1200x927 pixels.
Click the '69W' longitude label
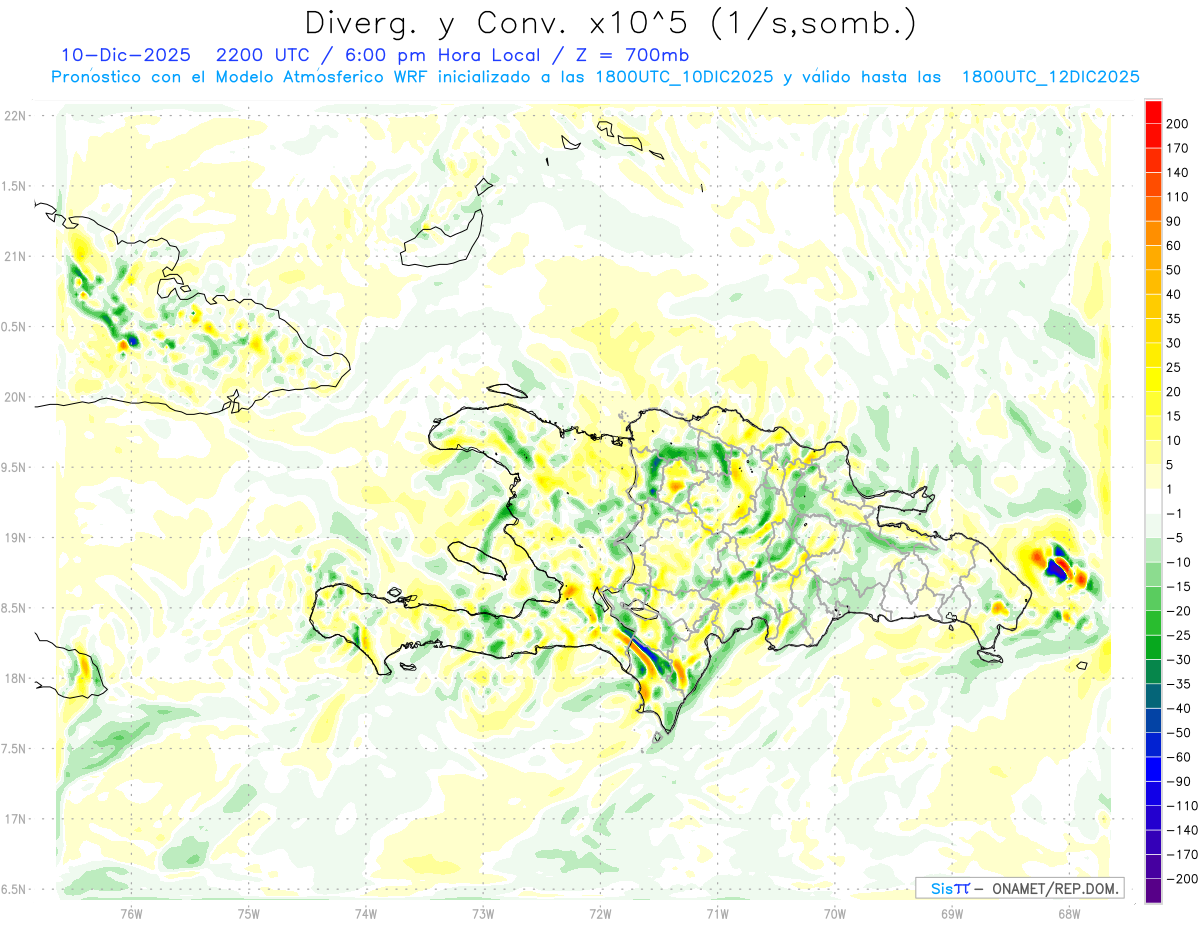(x=952, y=912)
